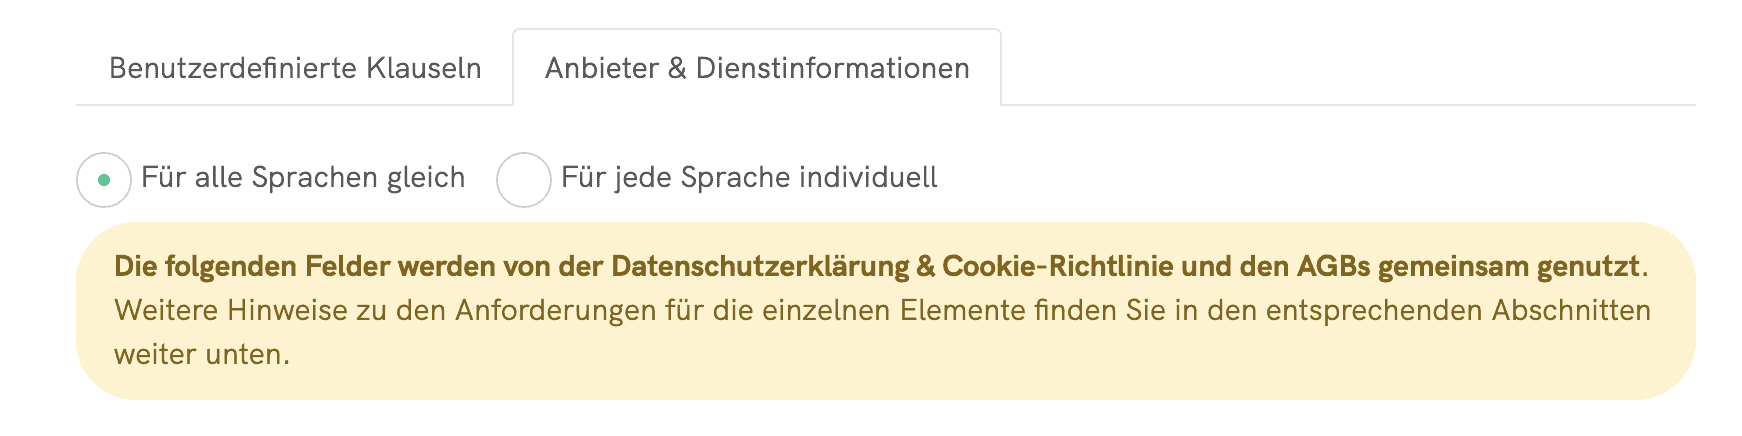Switch to the Benutzerdefinierte Klauseln tab
1742x436 pixels.
(x=295, y=68)
